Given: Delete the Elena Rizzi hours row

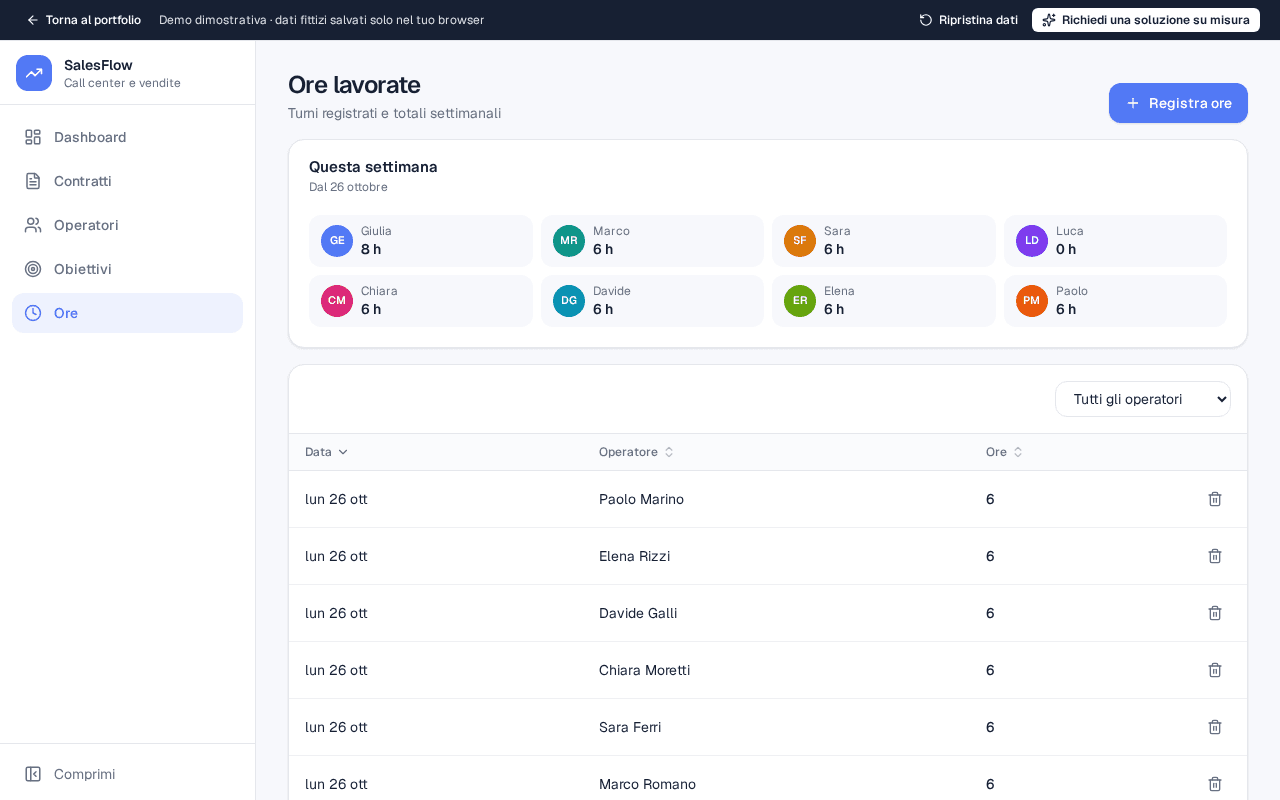Looking at the screenshot, I should pyautogui.click(x=1215, y=556).
